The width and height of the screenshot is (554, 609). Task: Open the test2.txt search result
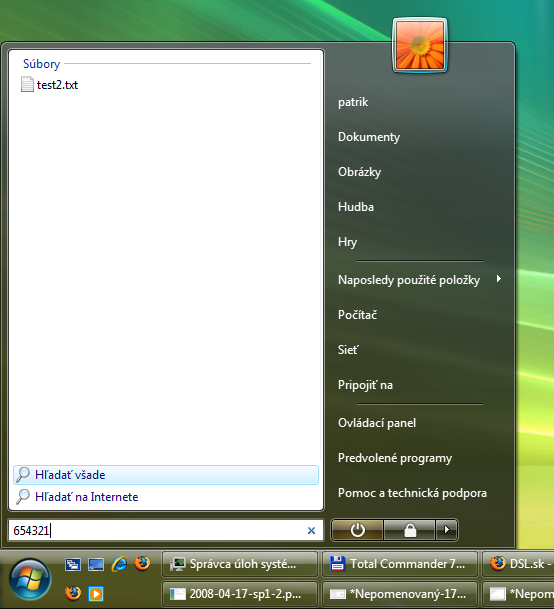click(50, 85)
